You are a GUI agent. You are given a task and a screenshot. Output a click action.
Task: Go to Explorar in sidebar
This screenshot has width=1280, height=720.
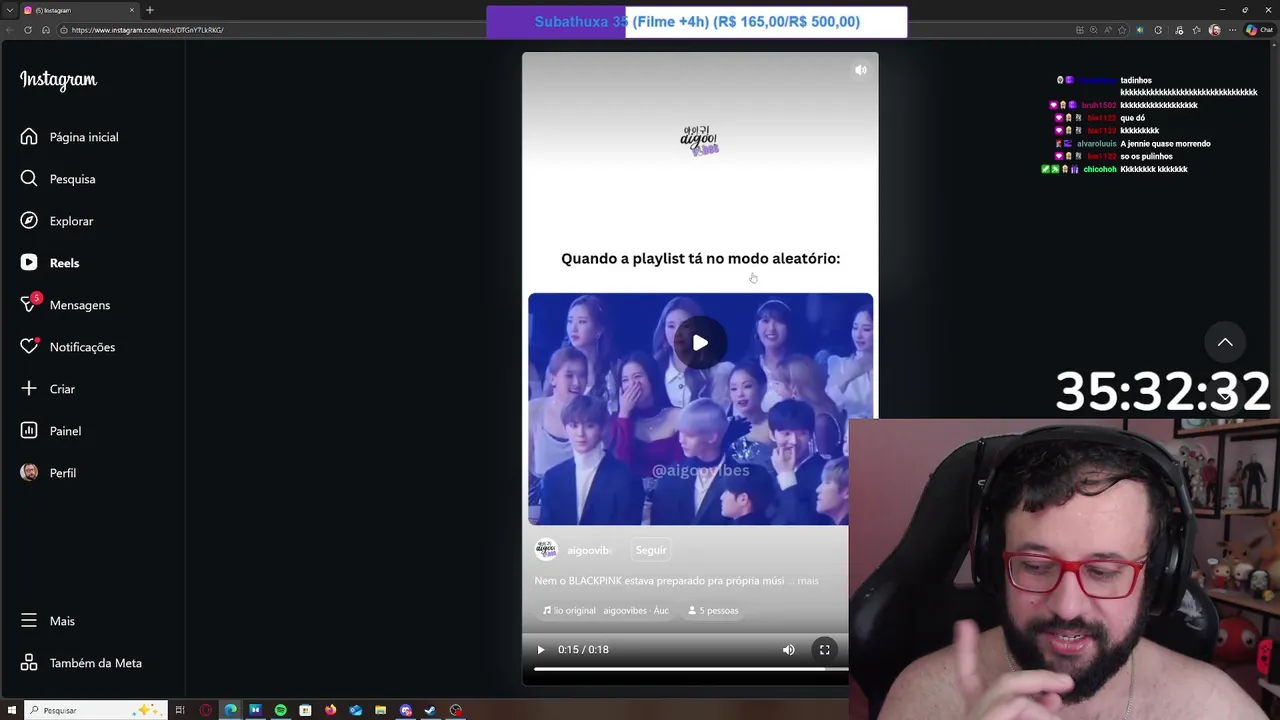tap(57, 221)
